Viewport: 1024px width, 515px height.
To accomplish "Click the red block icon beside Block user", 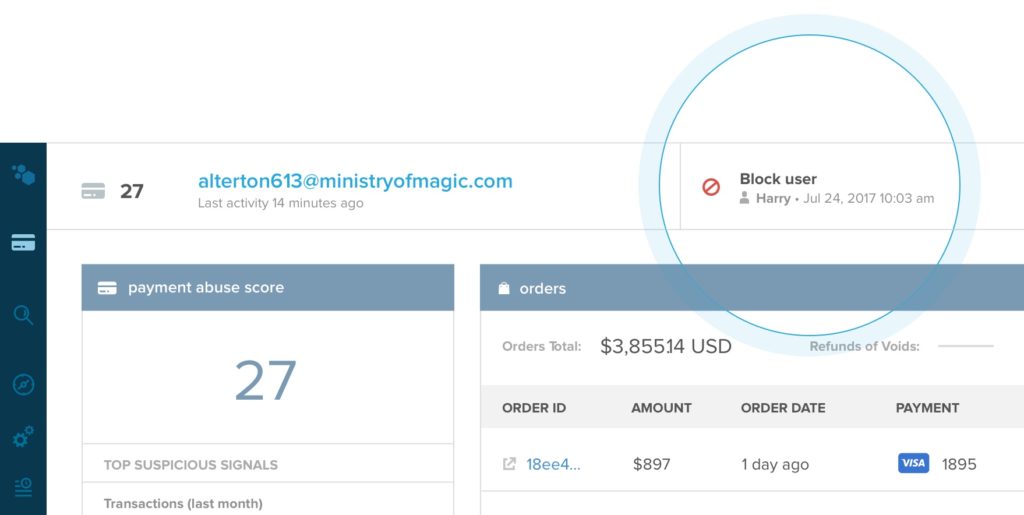I will click(711, 187).
